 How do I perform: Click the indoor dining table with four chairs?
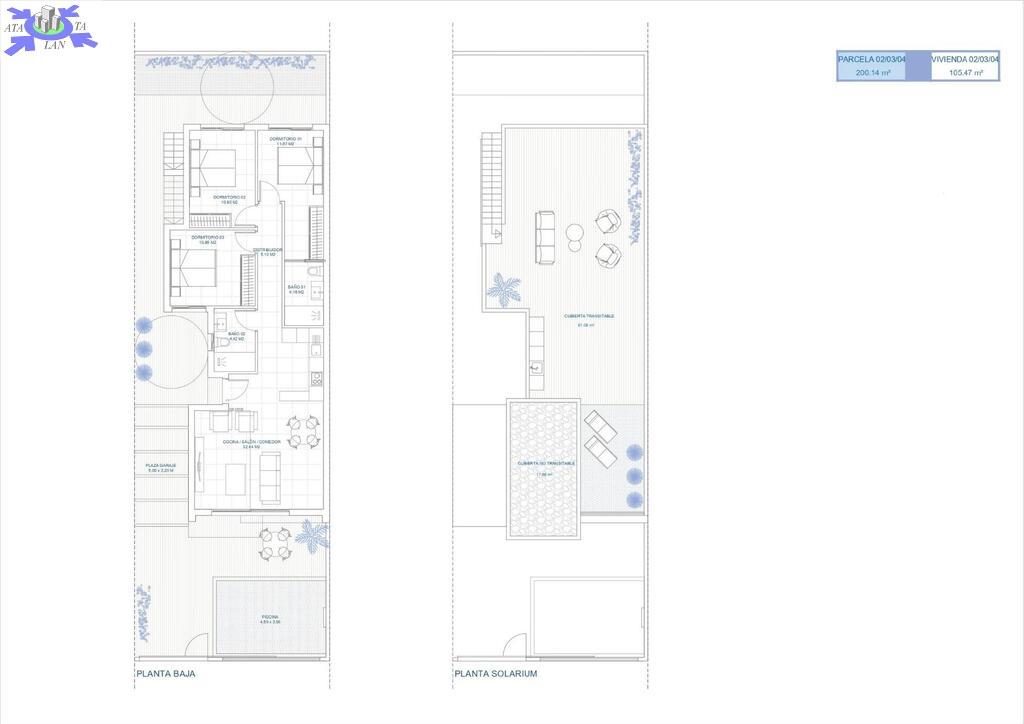tap(302, 432)
